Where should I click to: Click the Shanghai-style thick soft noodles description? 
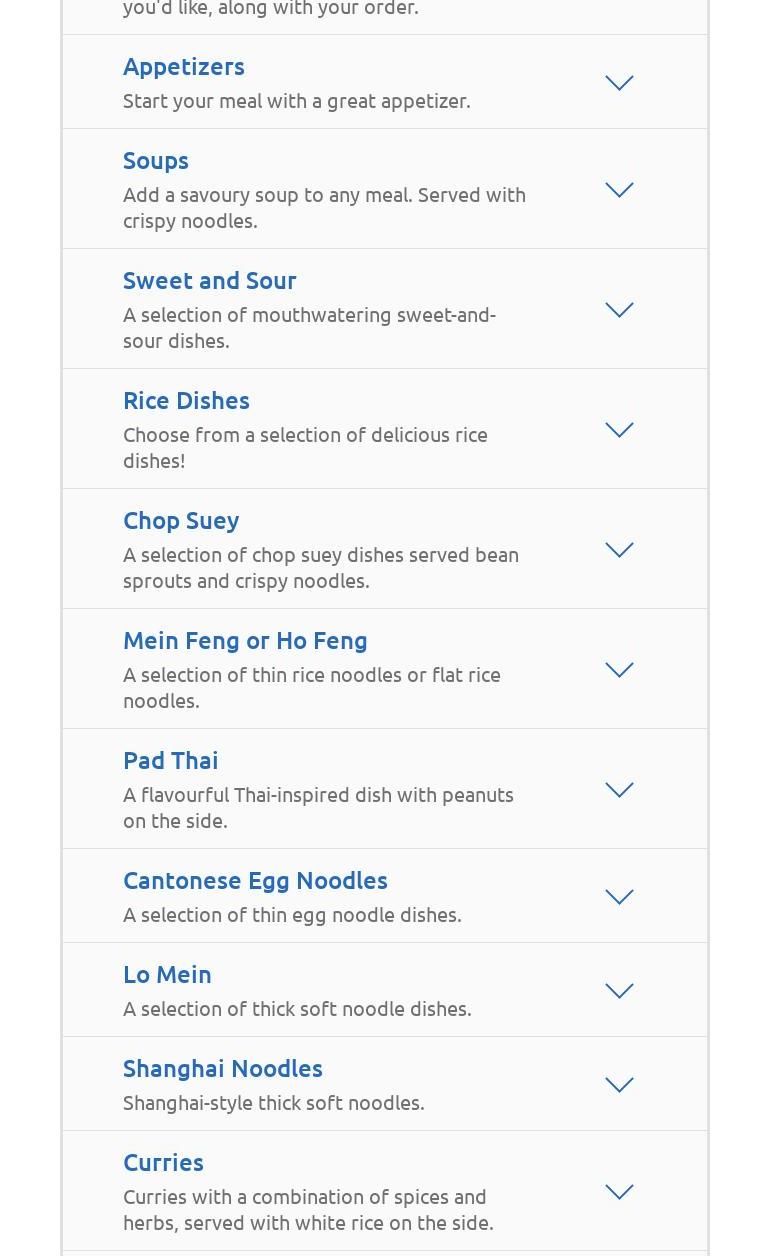coord(274,1102)
